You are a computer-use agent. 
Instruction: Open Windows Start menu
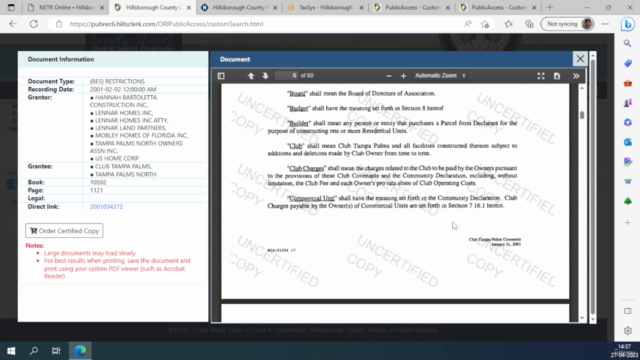(11, 351)
